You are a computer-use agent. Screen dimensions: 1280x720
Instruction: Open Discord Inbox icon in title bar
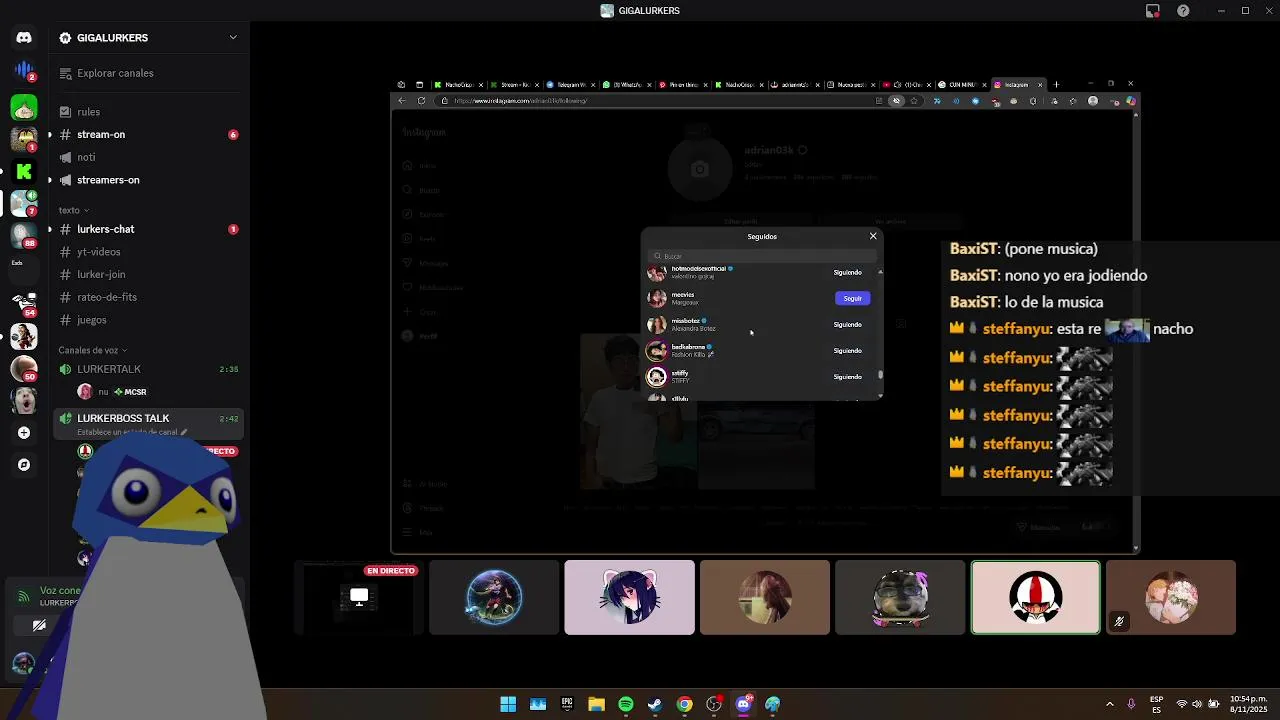point(1152,11)
